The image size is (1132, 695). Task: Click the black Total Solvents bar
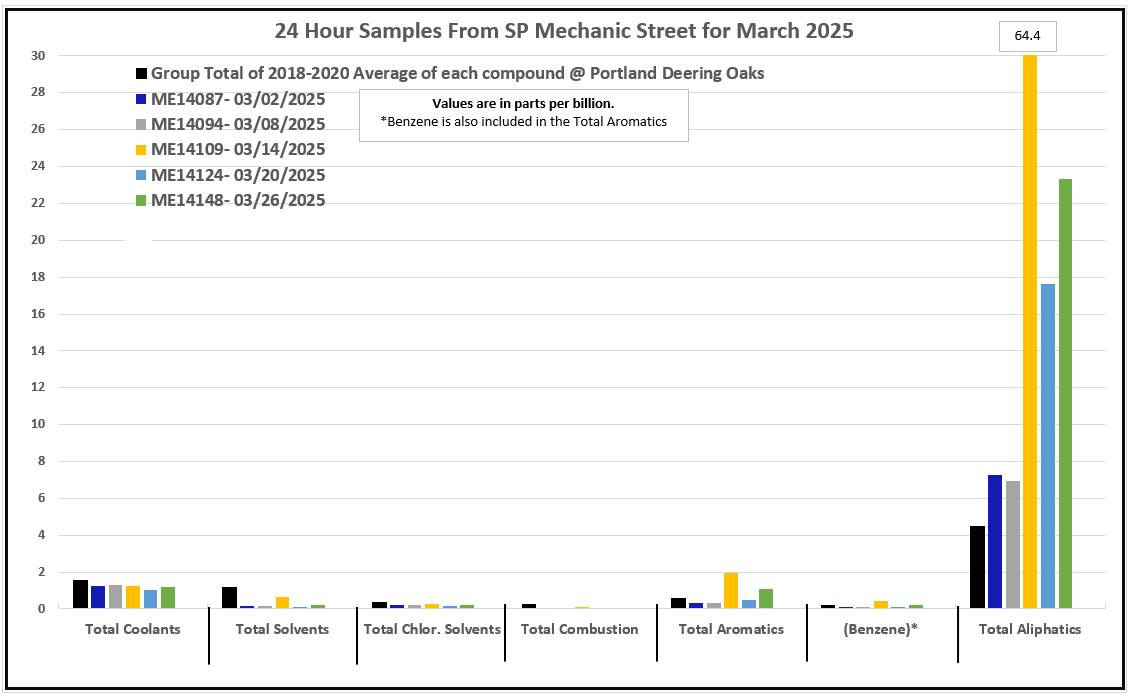tap(229, 597)
